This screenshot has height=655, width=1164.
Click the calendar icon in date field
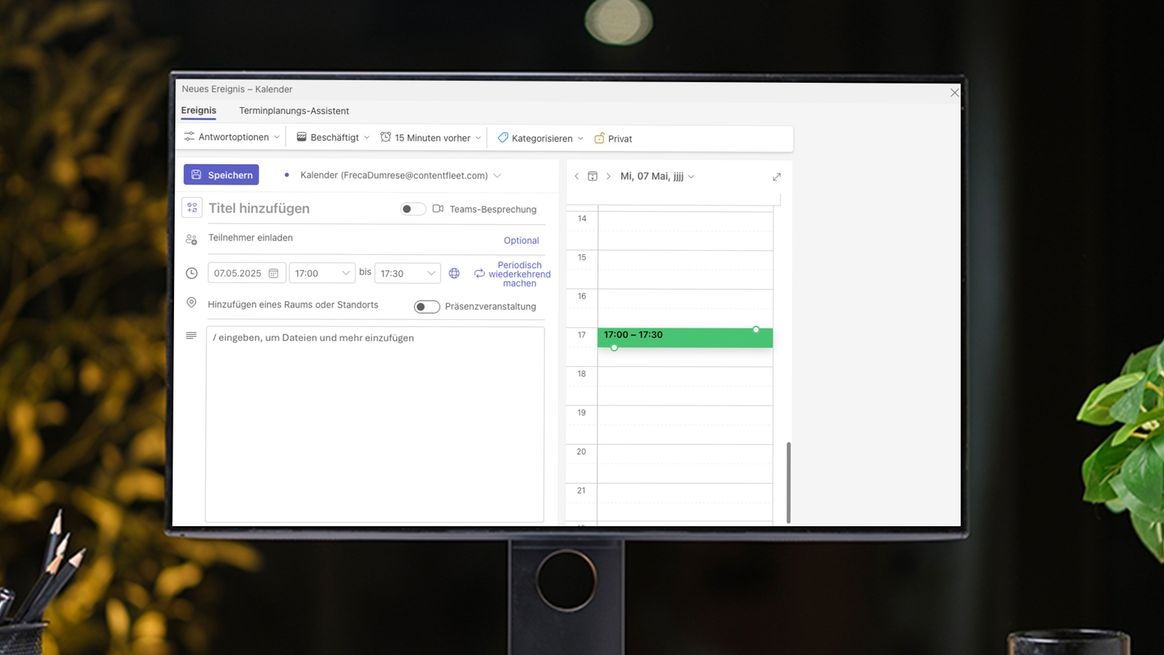tap(273, 273)
